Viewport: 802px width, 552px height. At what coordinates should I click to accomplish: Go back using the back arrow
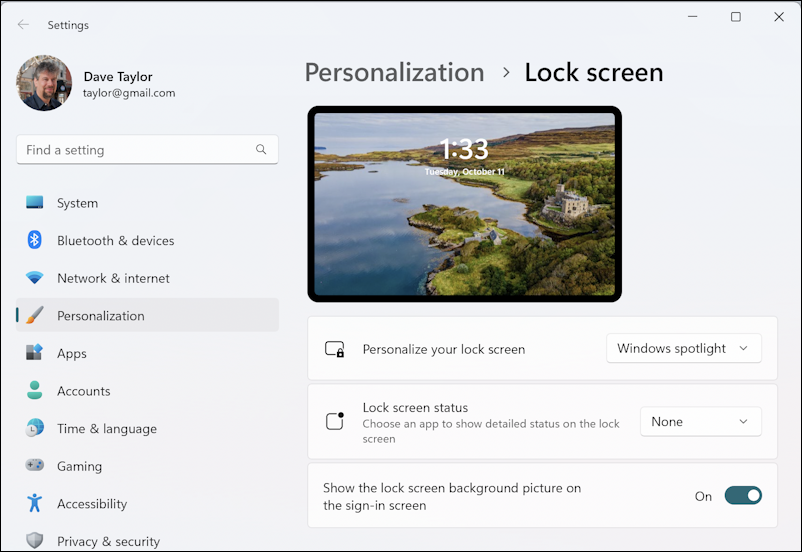[x=23, y=25]
